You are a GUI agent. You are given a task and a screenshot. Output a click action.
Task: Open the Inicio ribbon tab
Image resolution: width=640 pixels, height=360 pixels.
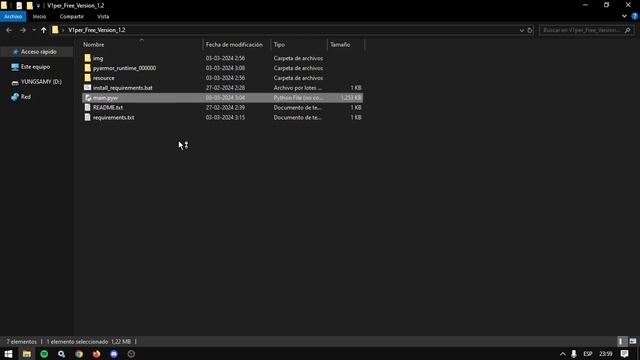[39, 16]
